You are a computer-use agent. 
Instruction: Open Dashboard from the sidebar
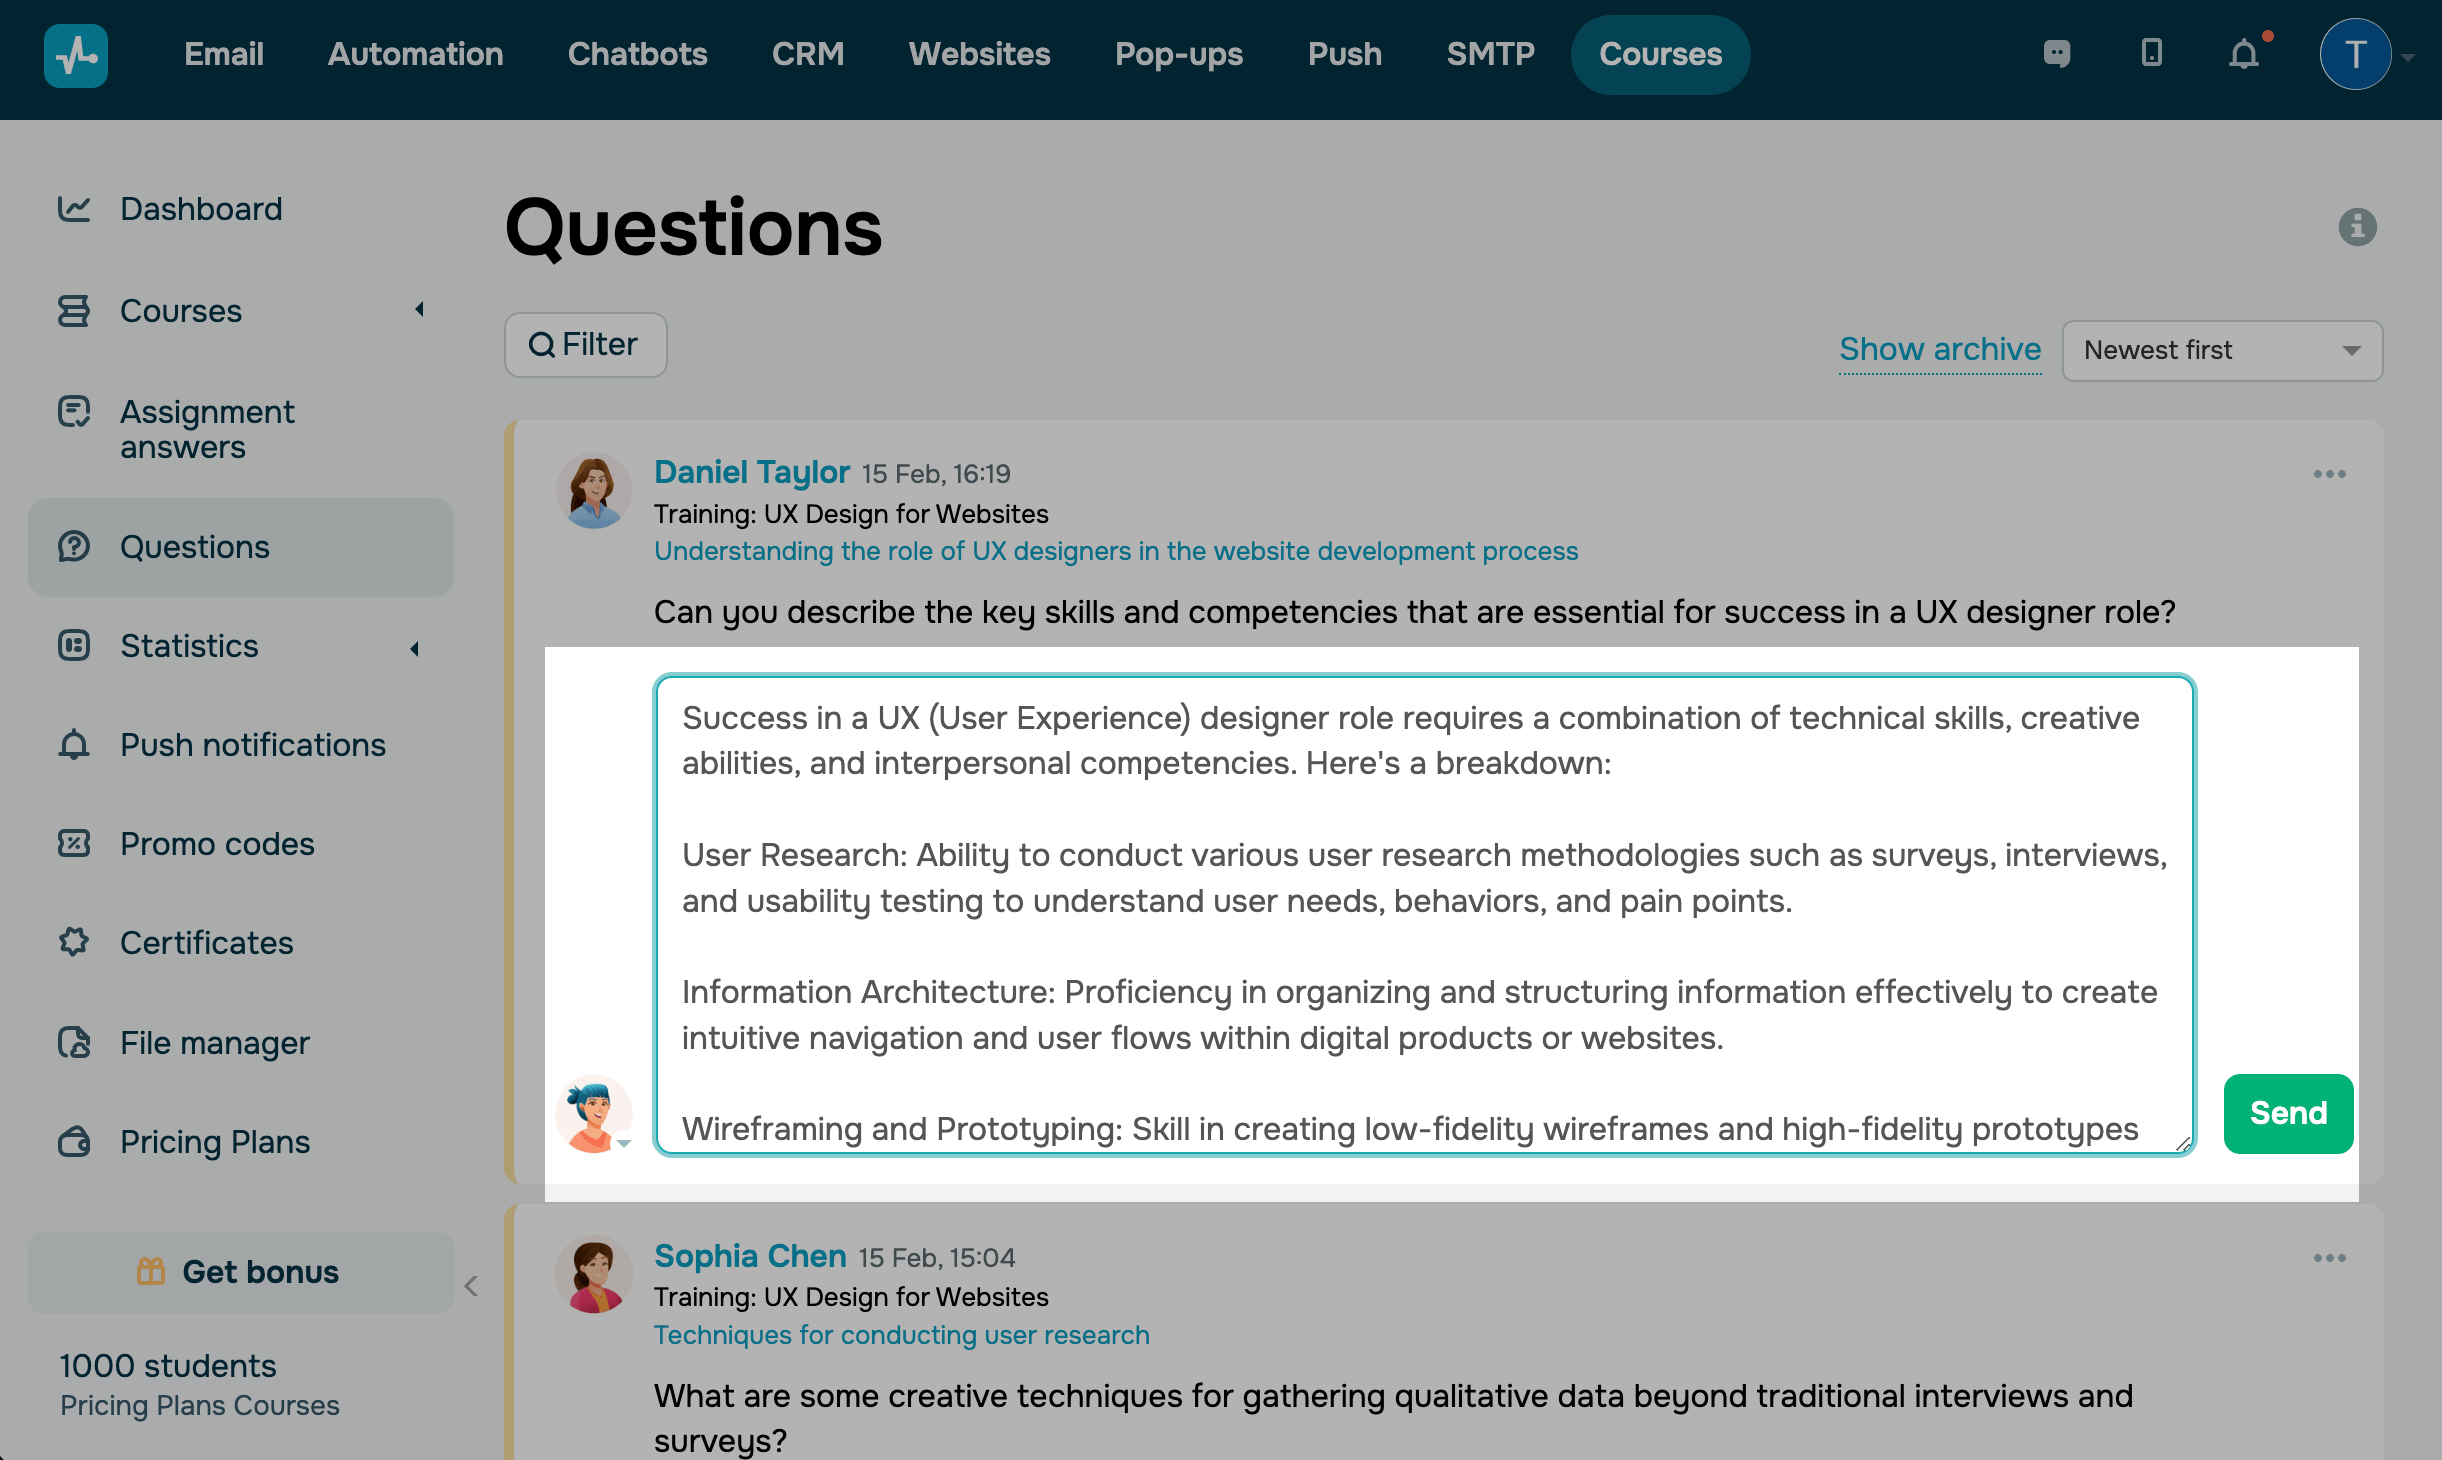[200, 209]
